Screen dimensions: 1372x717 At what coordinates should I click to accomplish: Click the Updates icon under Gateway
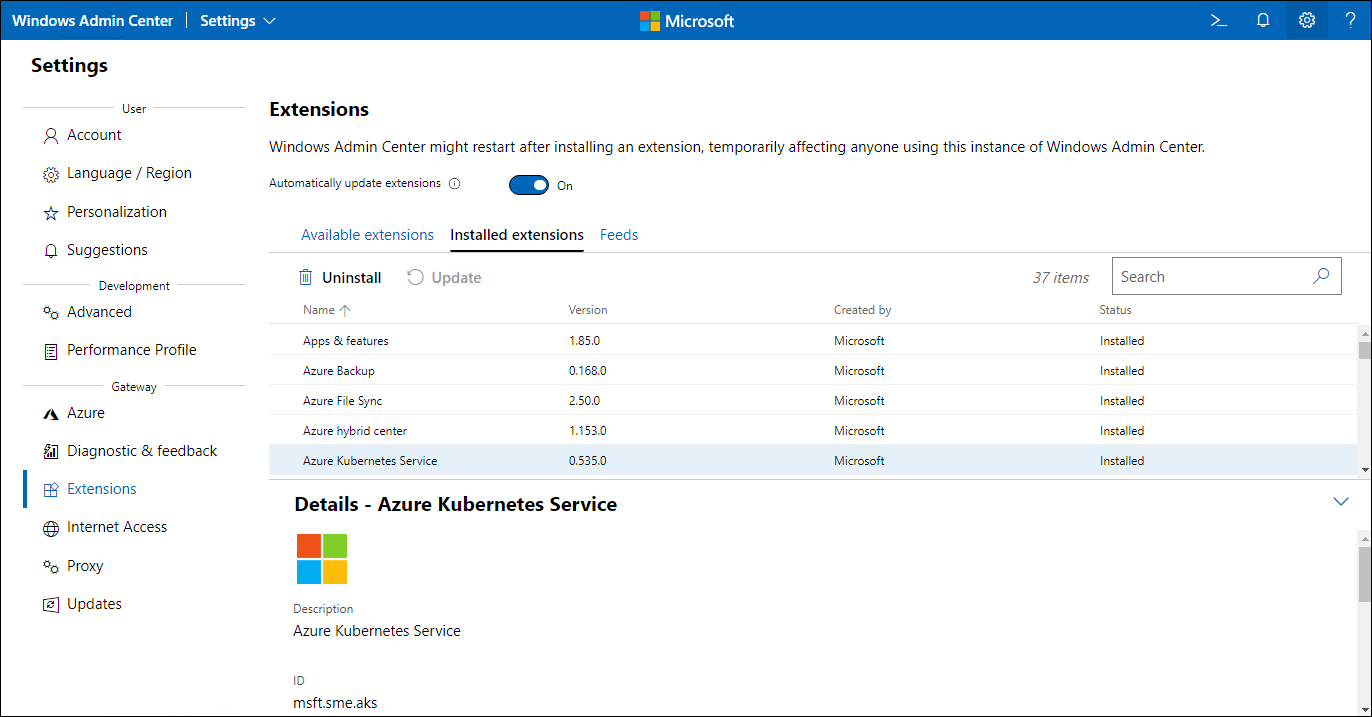(51, 603)
